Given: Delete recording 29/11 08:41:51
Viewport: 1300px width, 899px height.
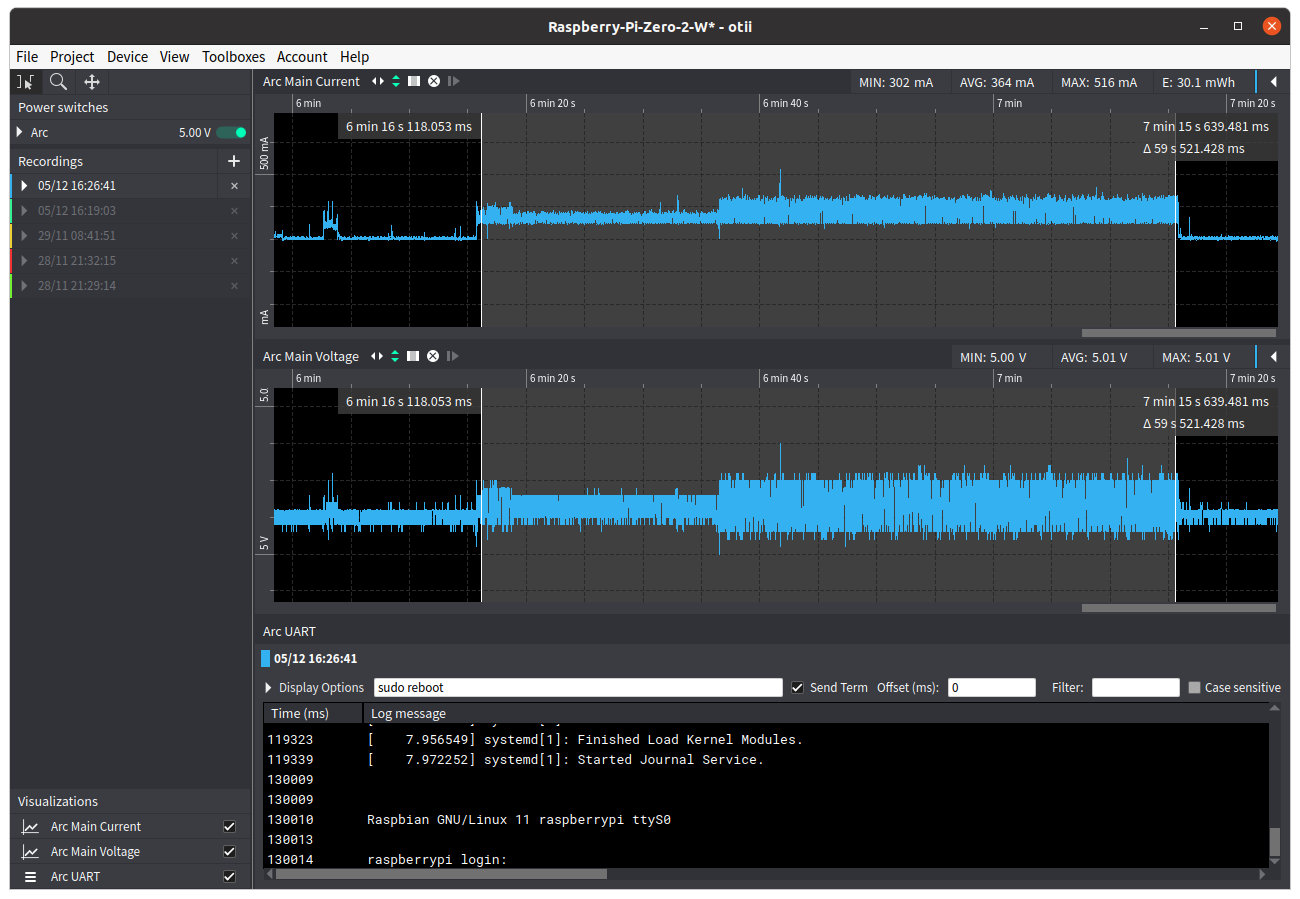Looking at the screenshot, I should tap(234, 236).
